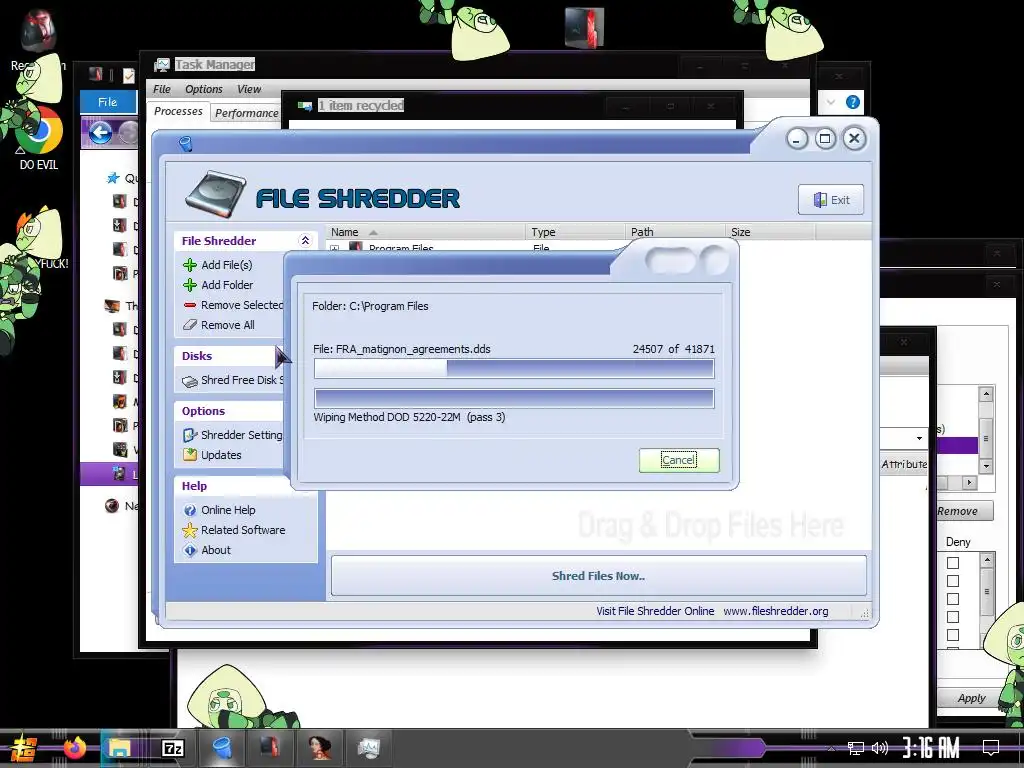Open Google Chrome DO EVIL desktop icon
This screenshot has height=768, width=1024.
click(x=39, y=134)
